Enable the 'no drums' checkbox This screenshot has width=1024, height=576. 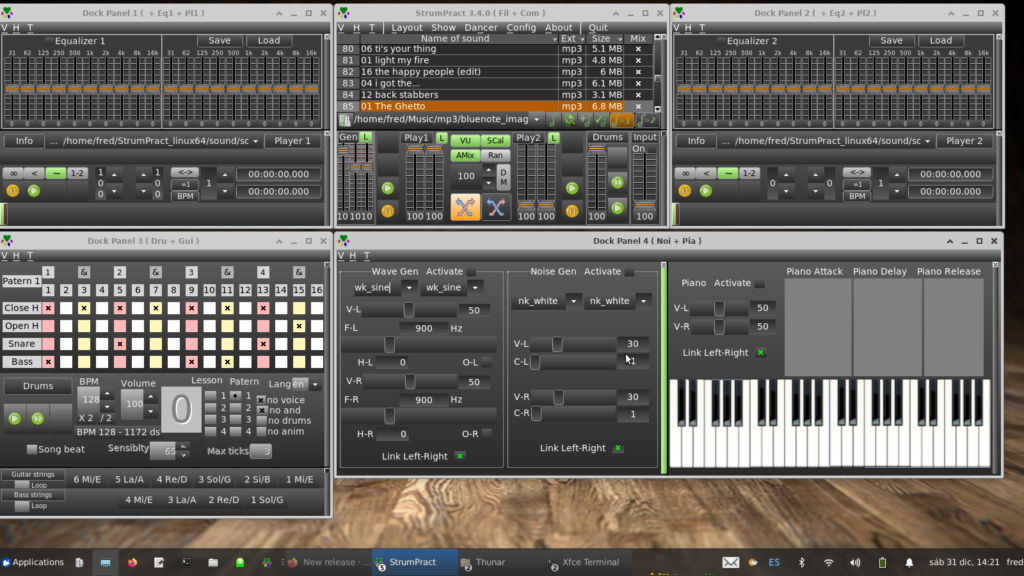point(262,421)
